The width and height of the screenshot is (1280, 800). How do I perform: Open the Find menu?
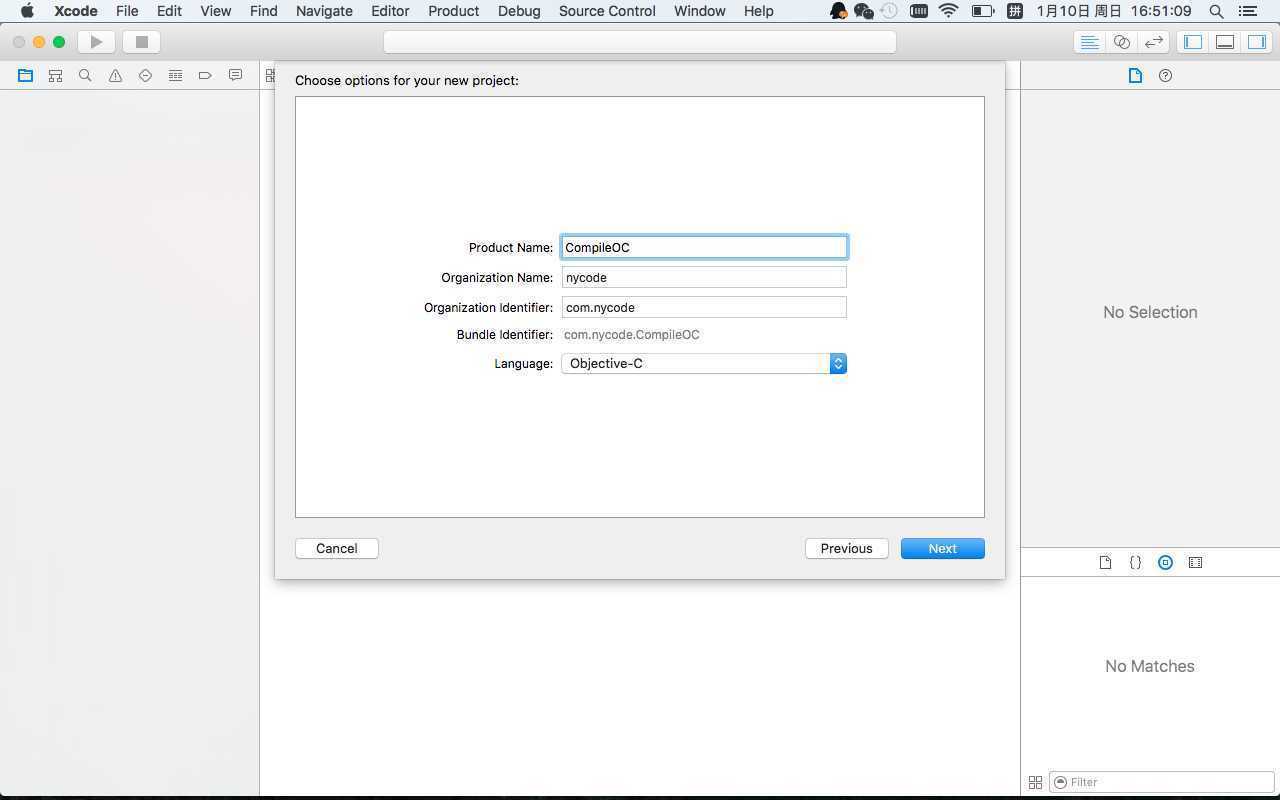[263, 11]
